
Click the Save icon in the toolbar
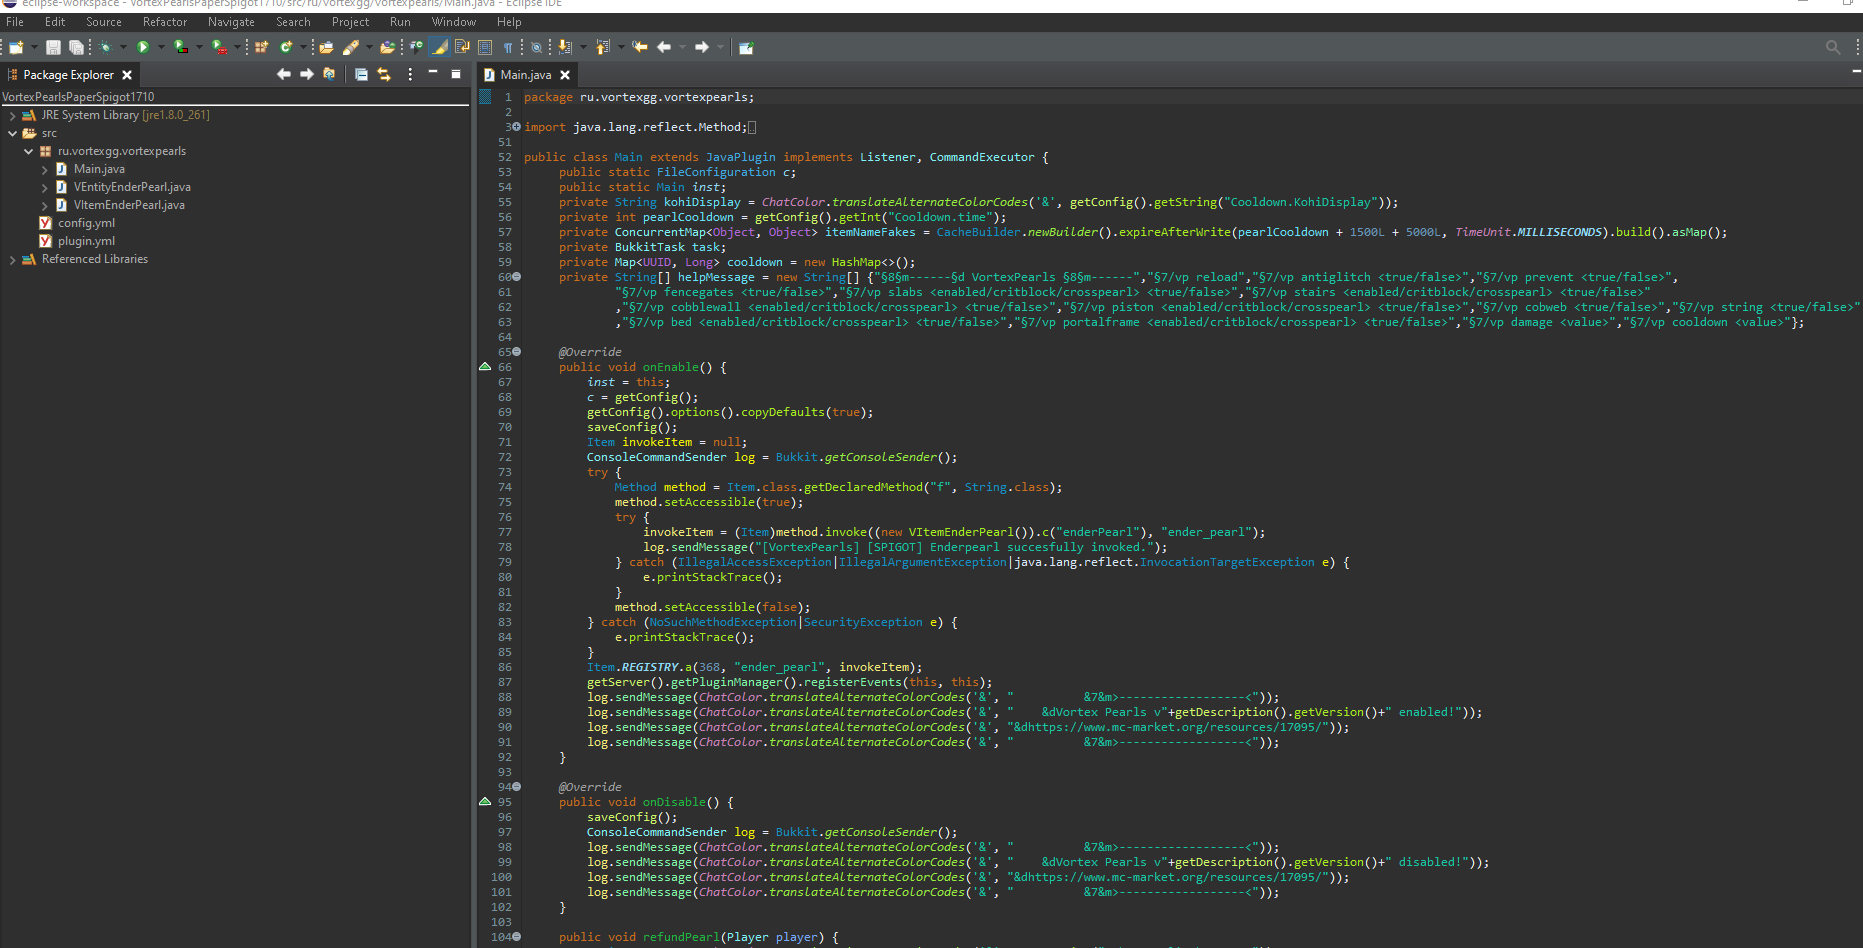[53, 47]
